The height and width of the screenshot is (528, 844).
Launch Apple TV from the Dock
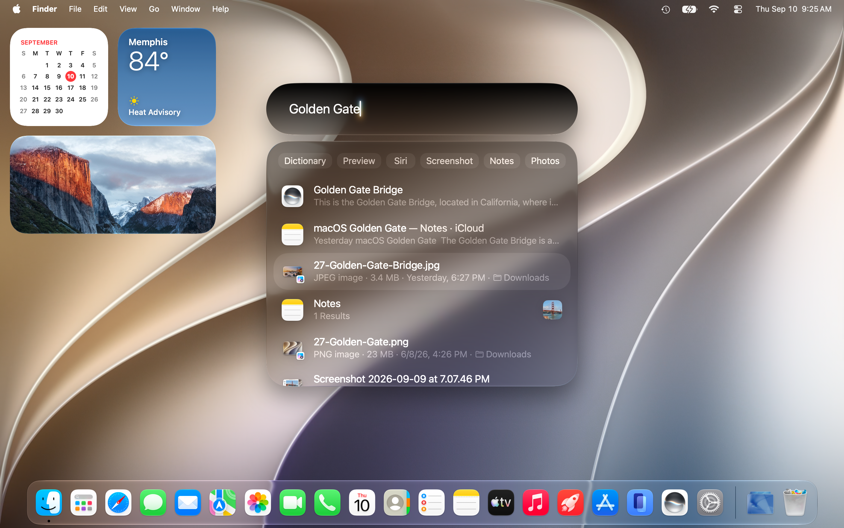(x=501, y=503)
